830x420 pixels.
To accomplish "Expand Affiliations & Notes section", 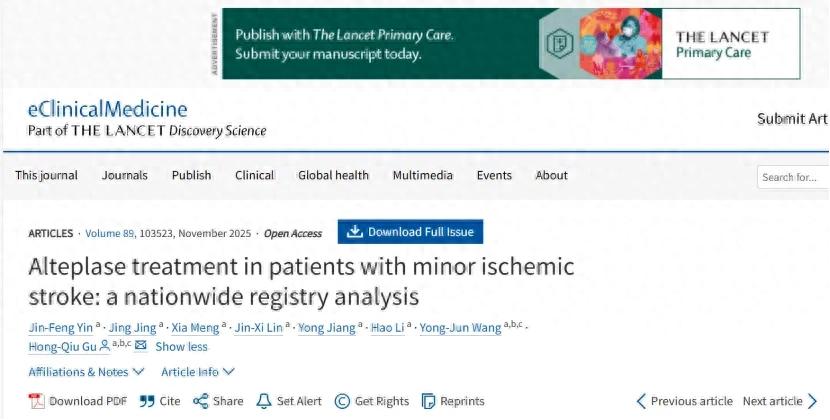I will [x=86, y=372].
